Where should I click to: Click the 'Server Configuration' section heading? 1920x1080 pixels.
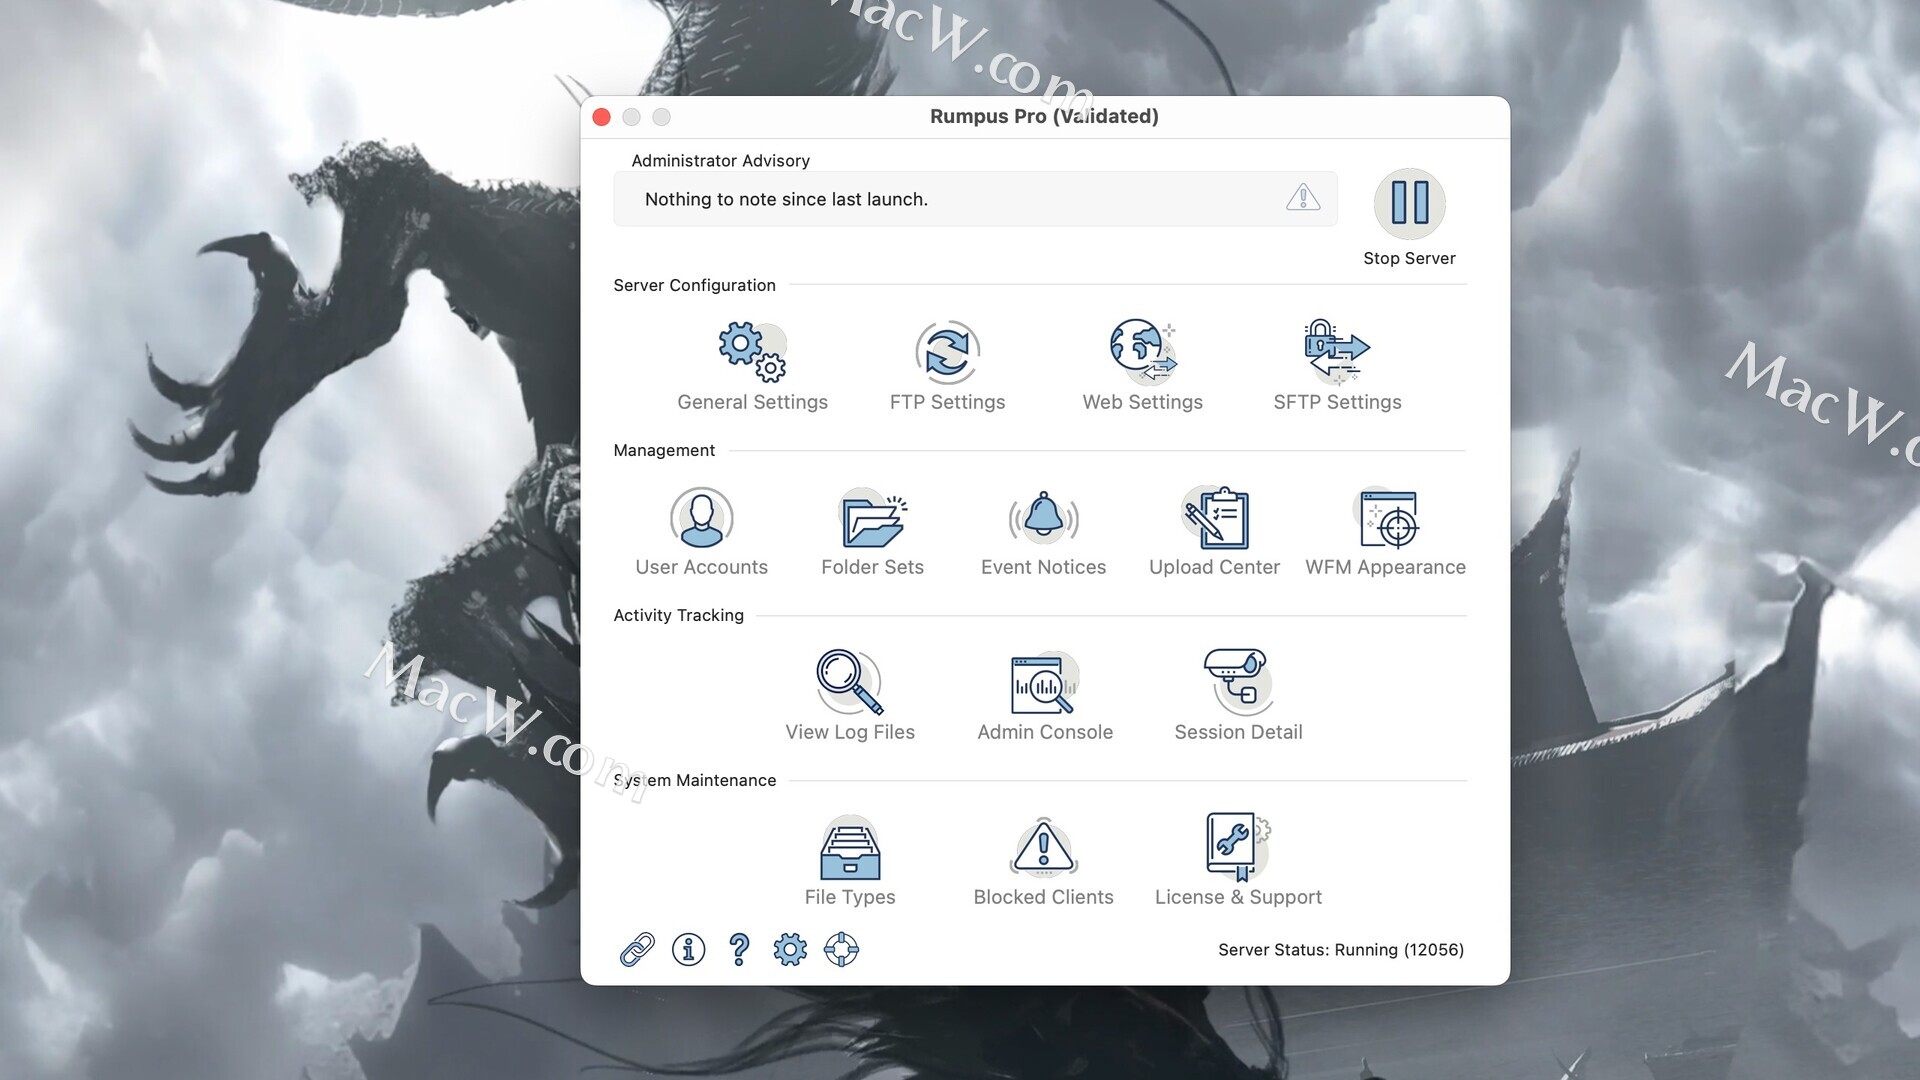click(694, 285)
